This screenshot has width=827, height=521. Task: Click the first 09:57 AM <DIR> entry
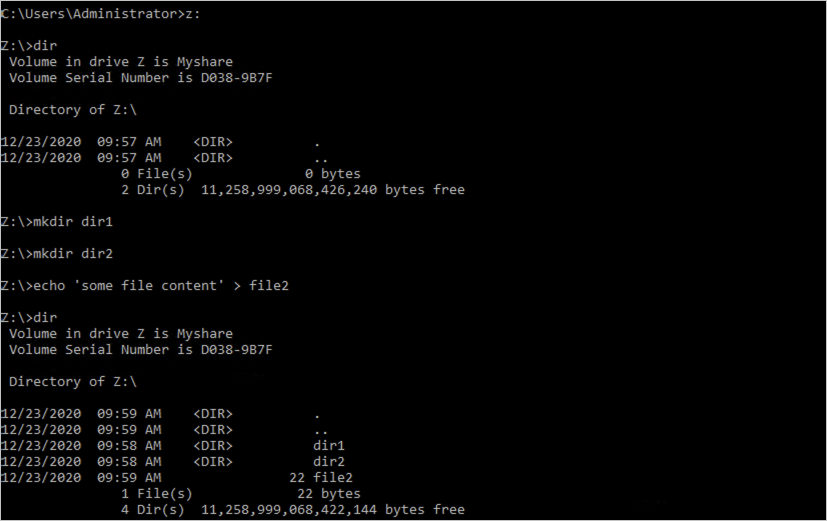click(160, 142)
